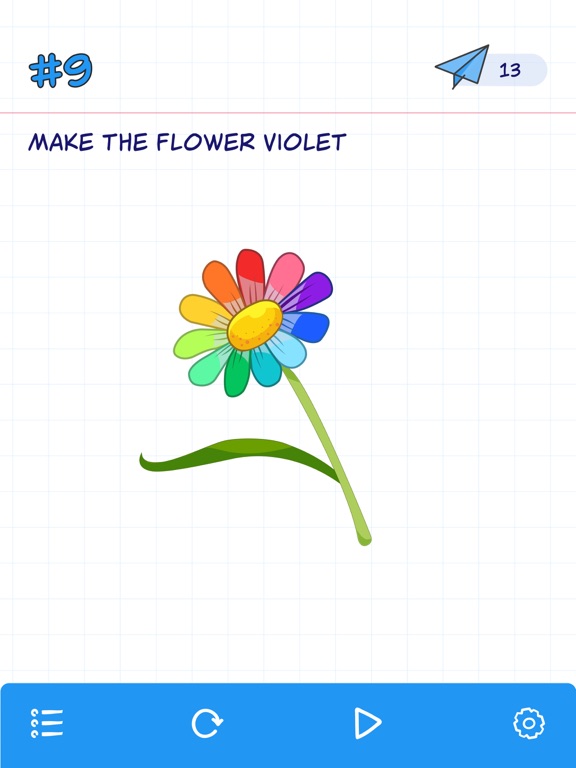This screenshot has width=576, height=768.
Task: Tap the restart level circular arrow
Action: pyautogui.click(x=207, y=723)
